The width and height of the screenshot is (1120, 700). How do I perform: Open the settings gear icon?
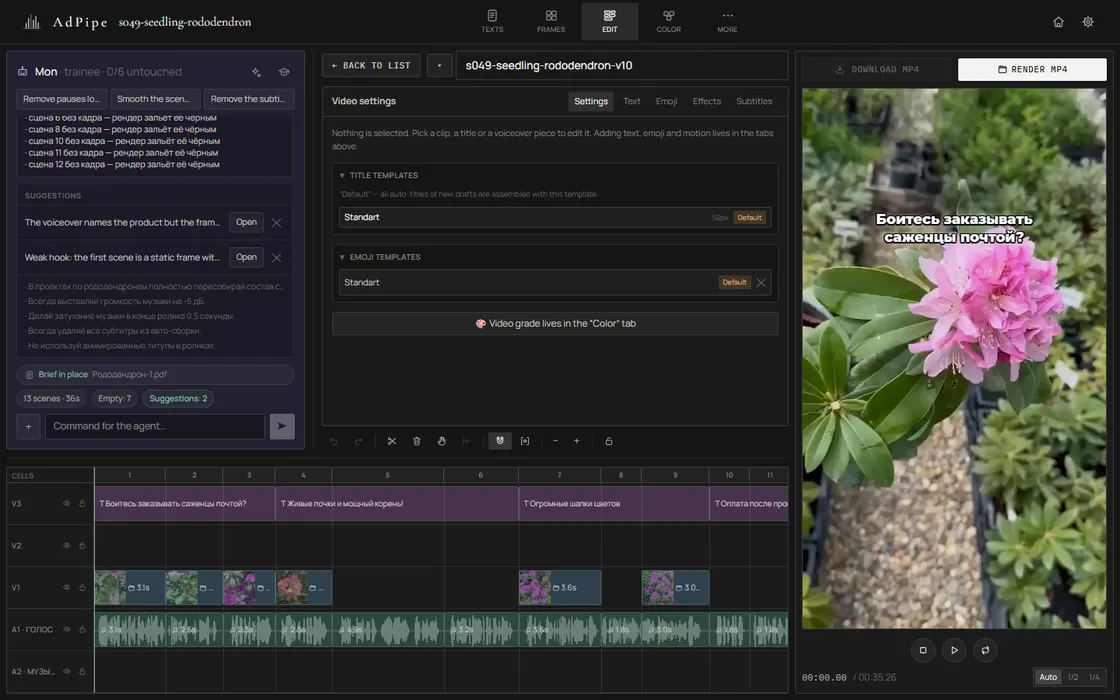click(x=1088, y=22)
